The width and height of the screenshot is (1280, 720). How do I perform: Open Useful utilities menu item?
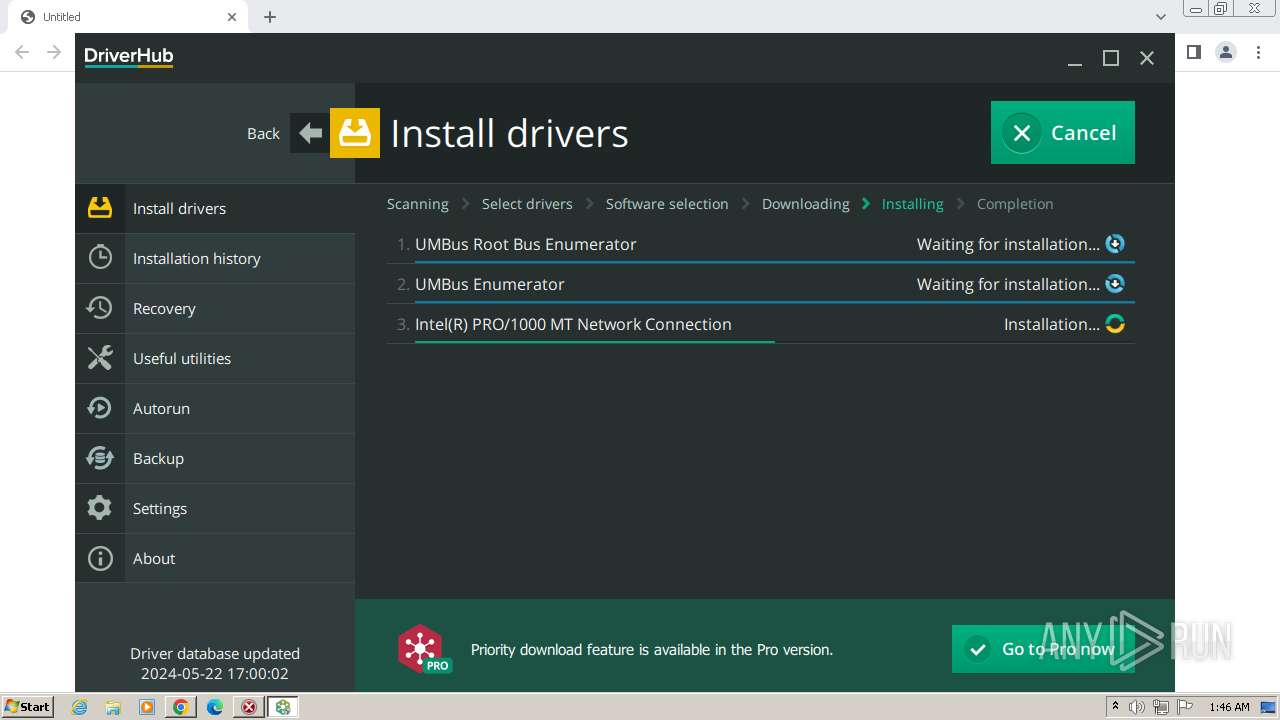(215, 358)
